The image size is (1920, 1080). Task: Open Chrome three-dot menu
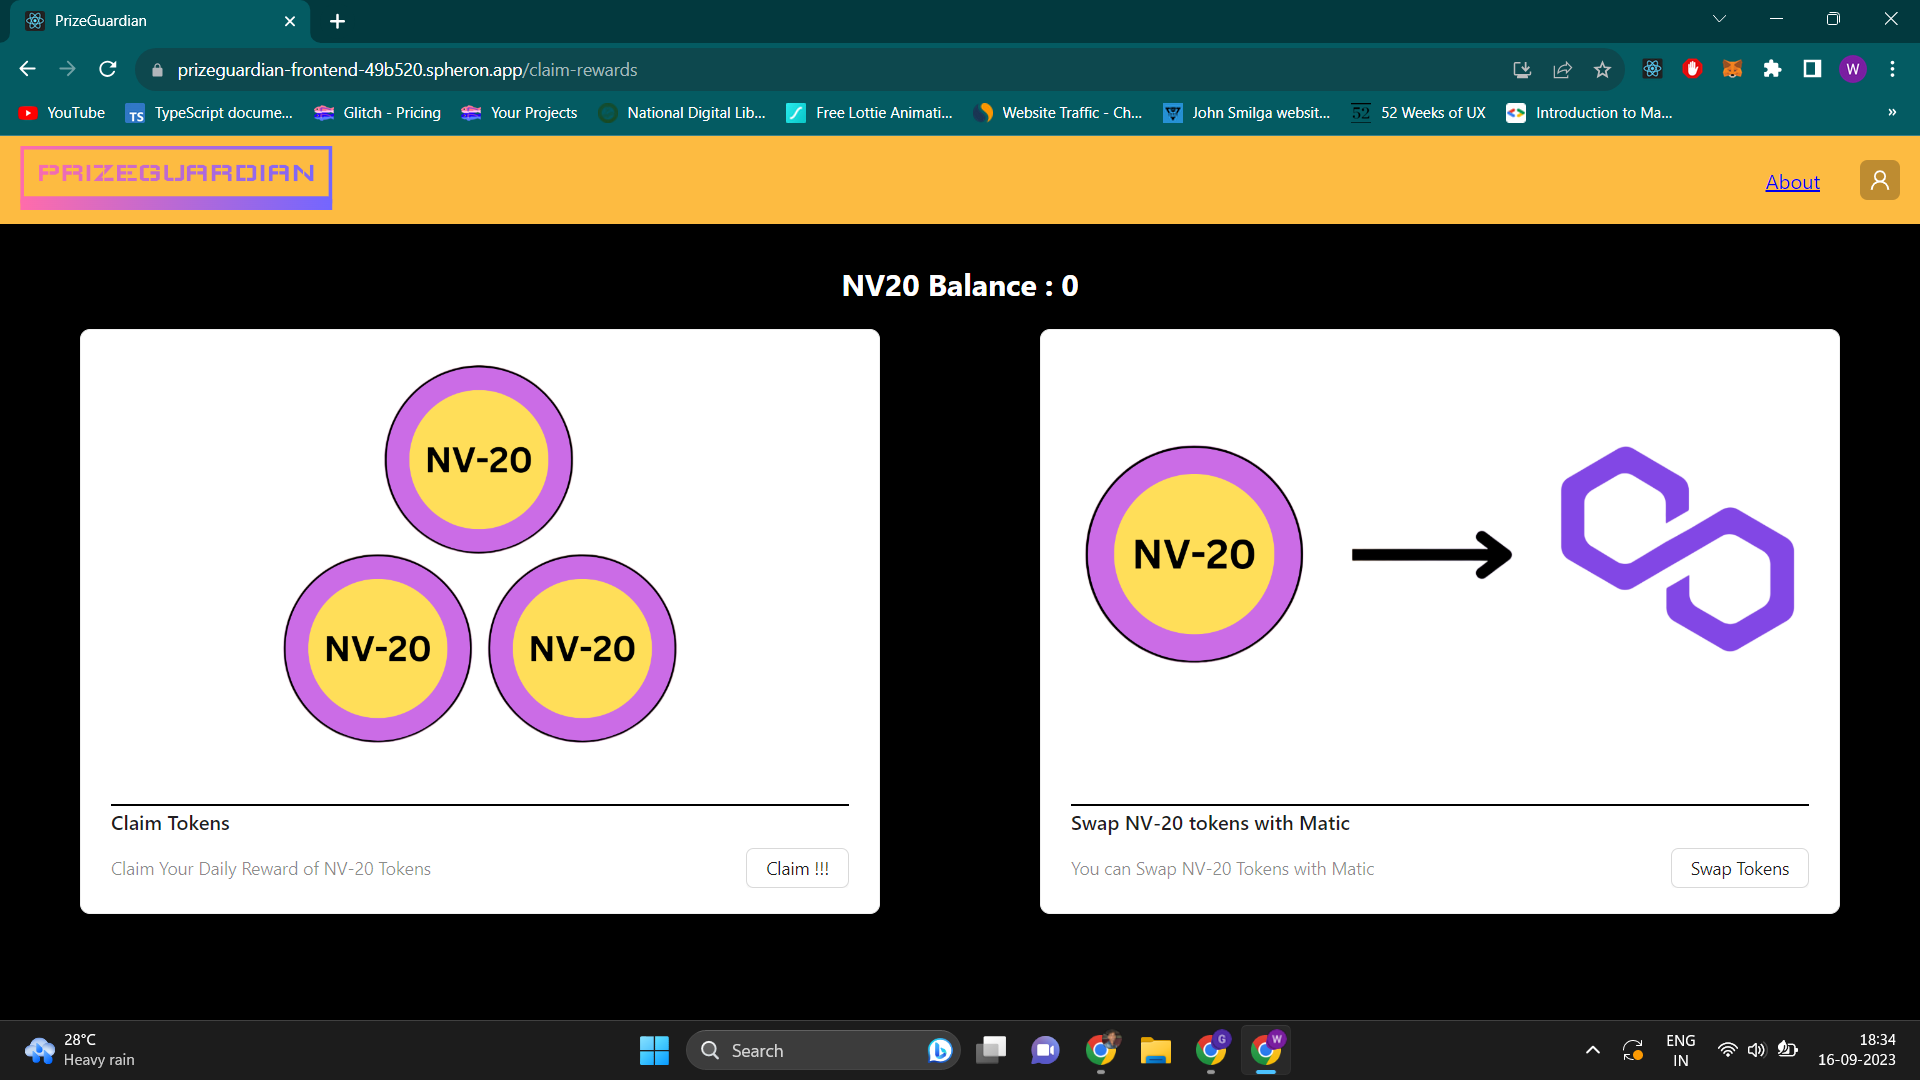1892,69
